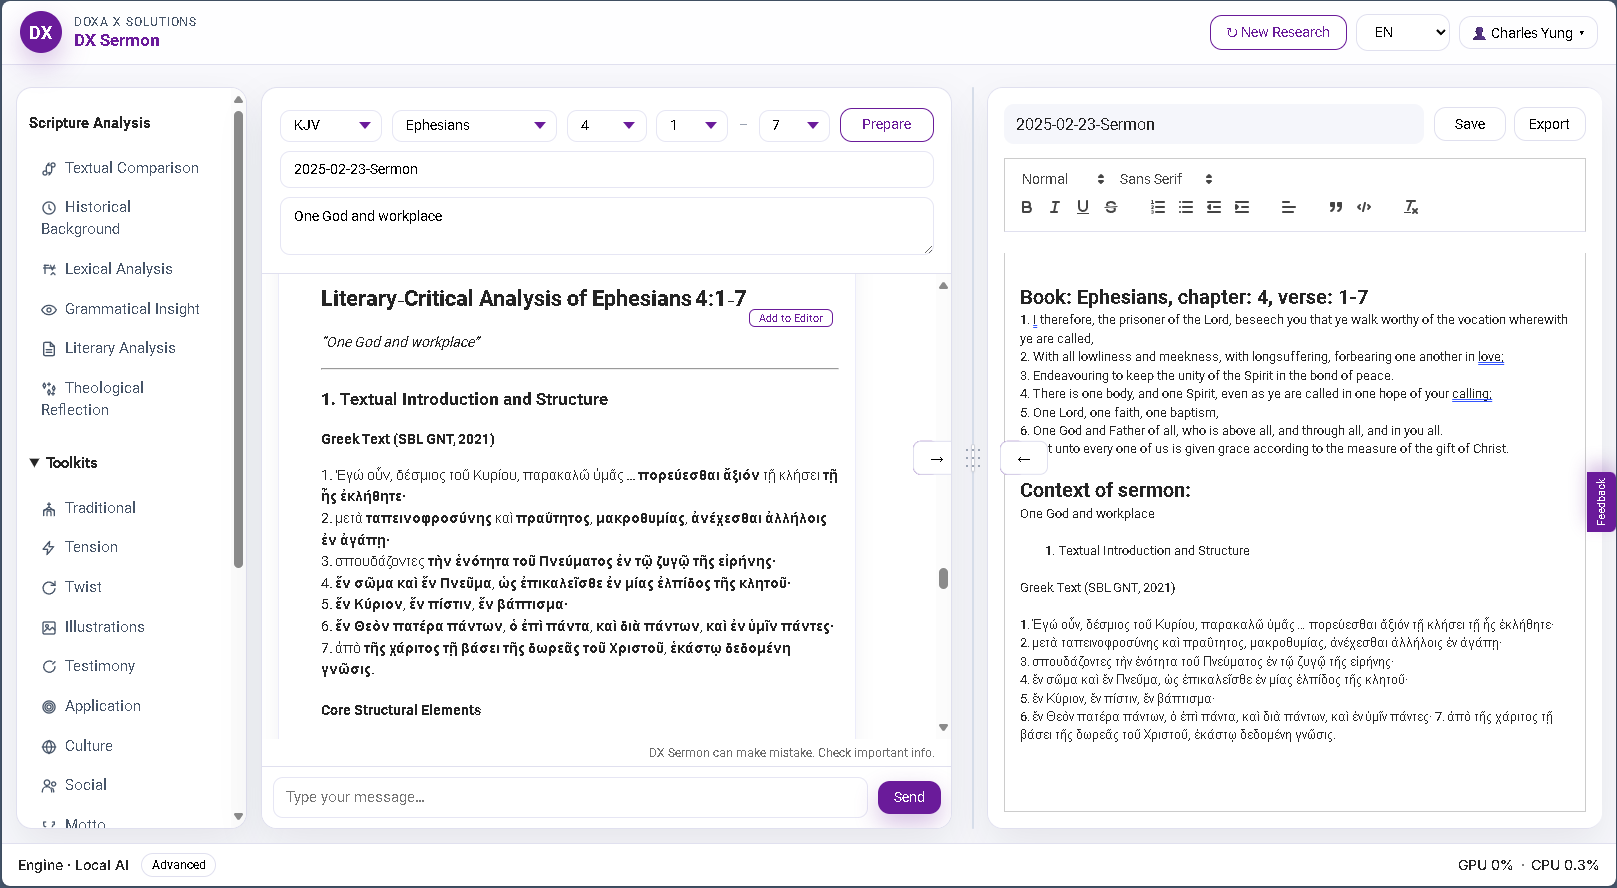Viewport: 1617px width, 888px height.
Task: Increase indent in editor
Action: click(x=1241, y=207)
